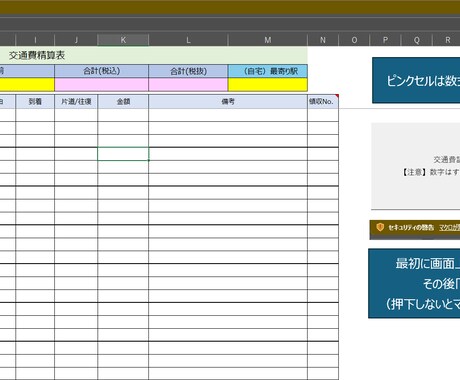Click the blue ピンクセルは数 text box

click(x=416, y=80)
